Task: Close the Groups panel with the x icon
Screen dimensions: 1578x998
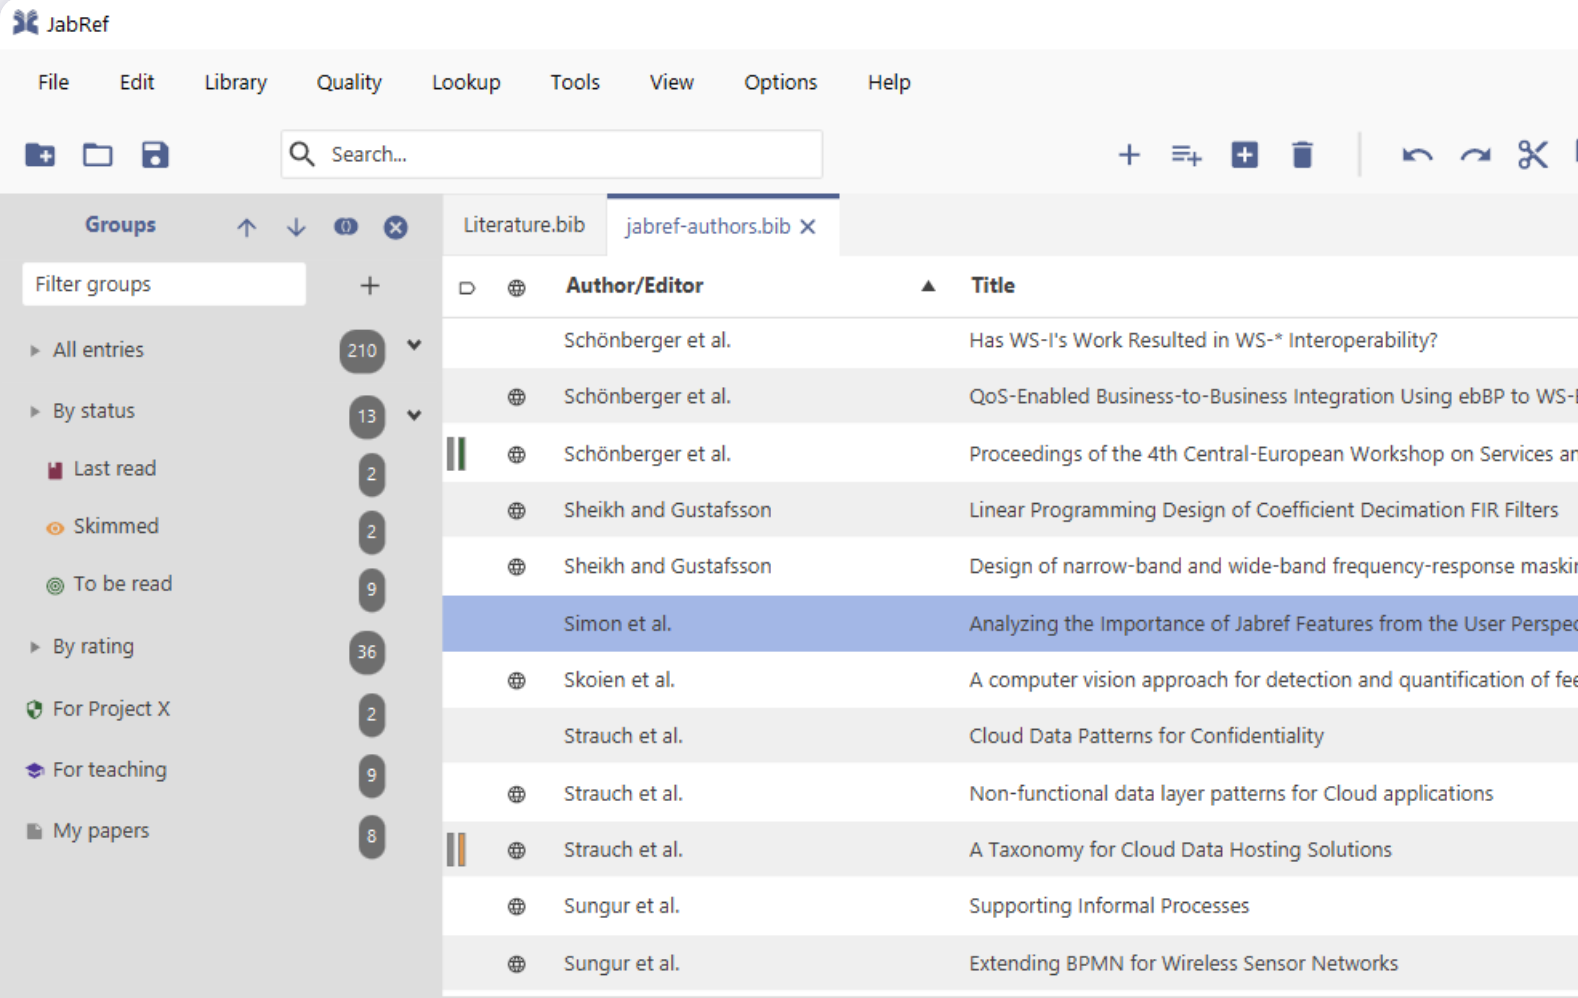Action: click(396, 227)
